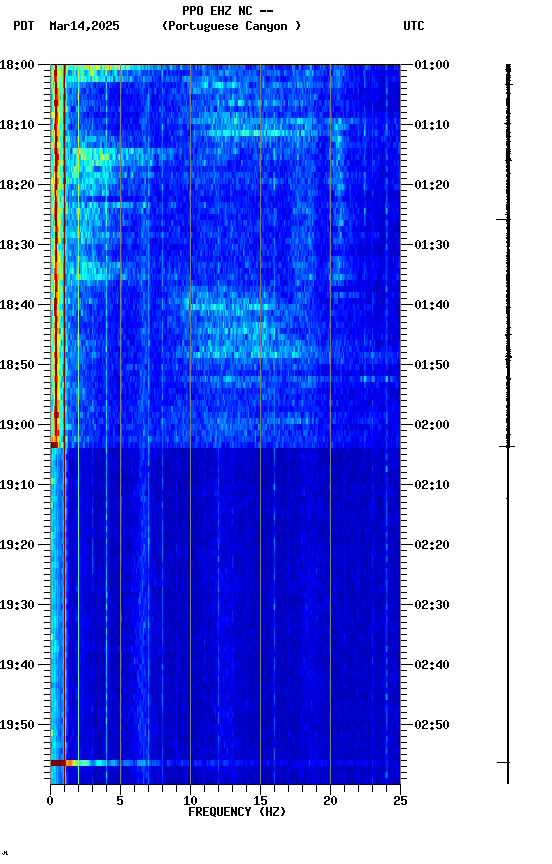This screenshot has height=864, width=552.
Task: Click the seismogram tick near 02:56 UTC
Action: (504, 763)
